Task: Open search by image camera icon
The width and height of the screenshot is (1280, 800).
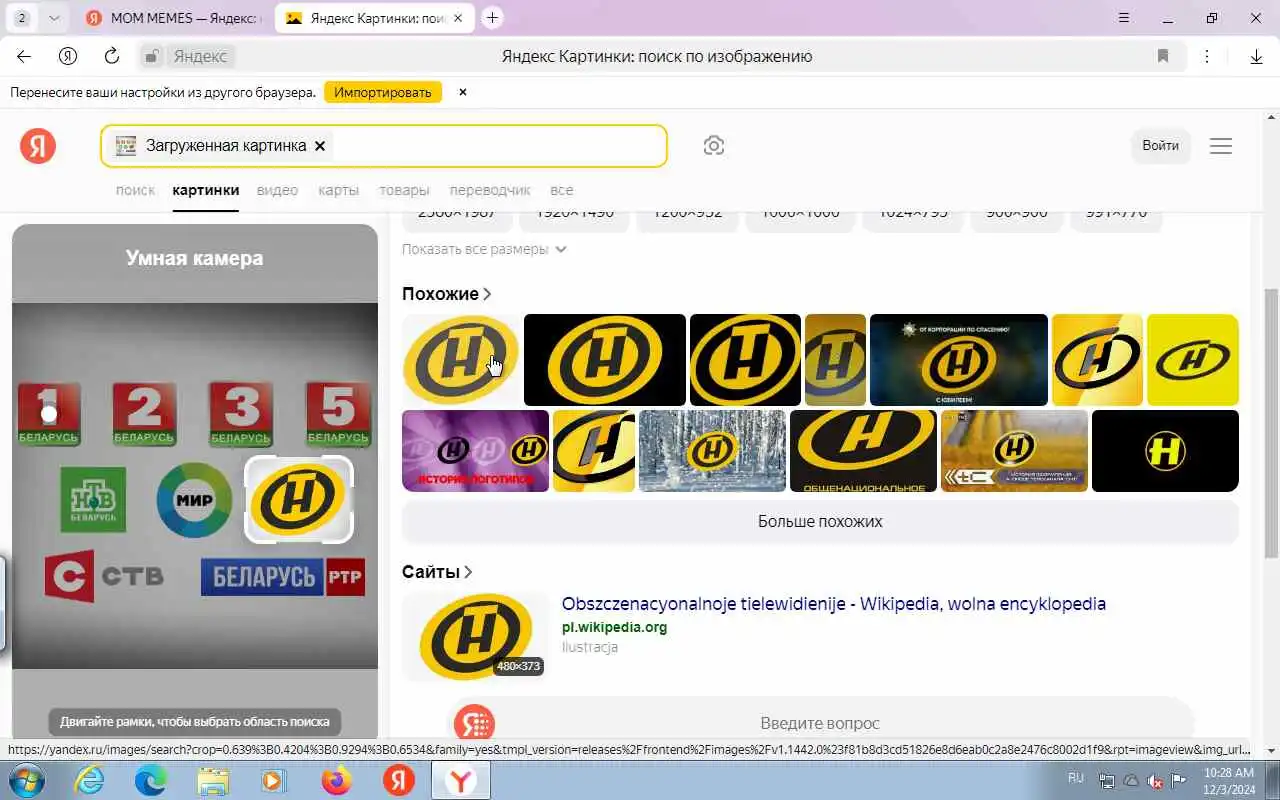Action: point(713,146)
